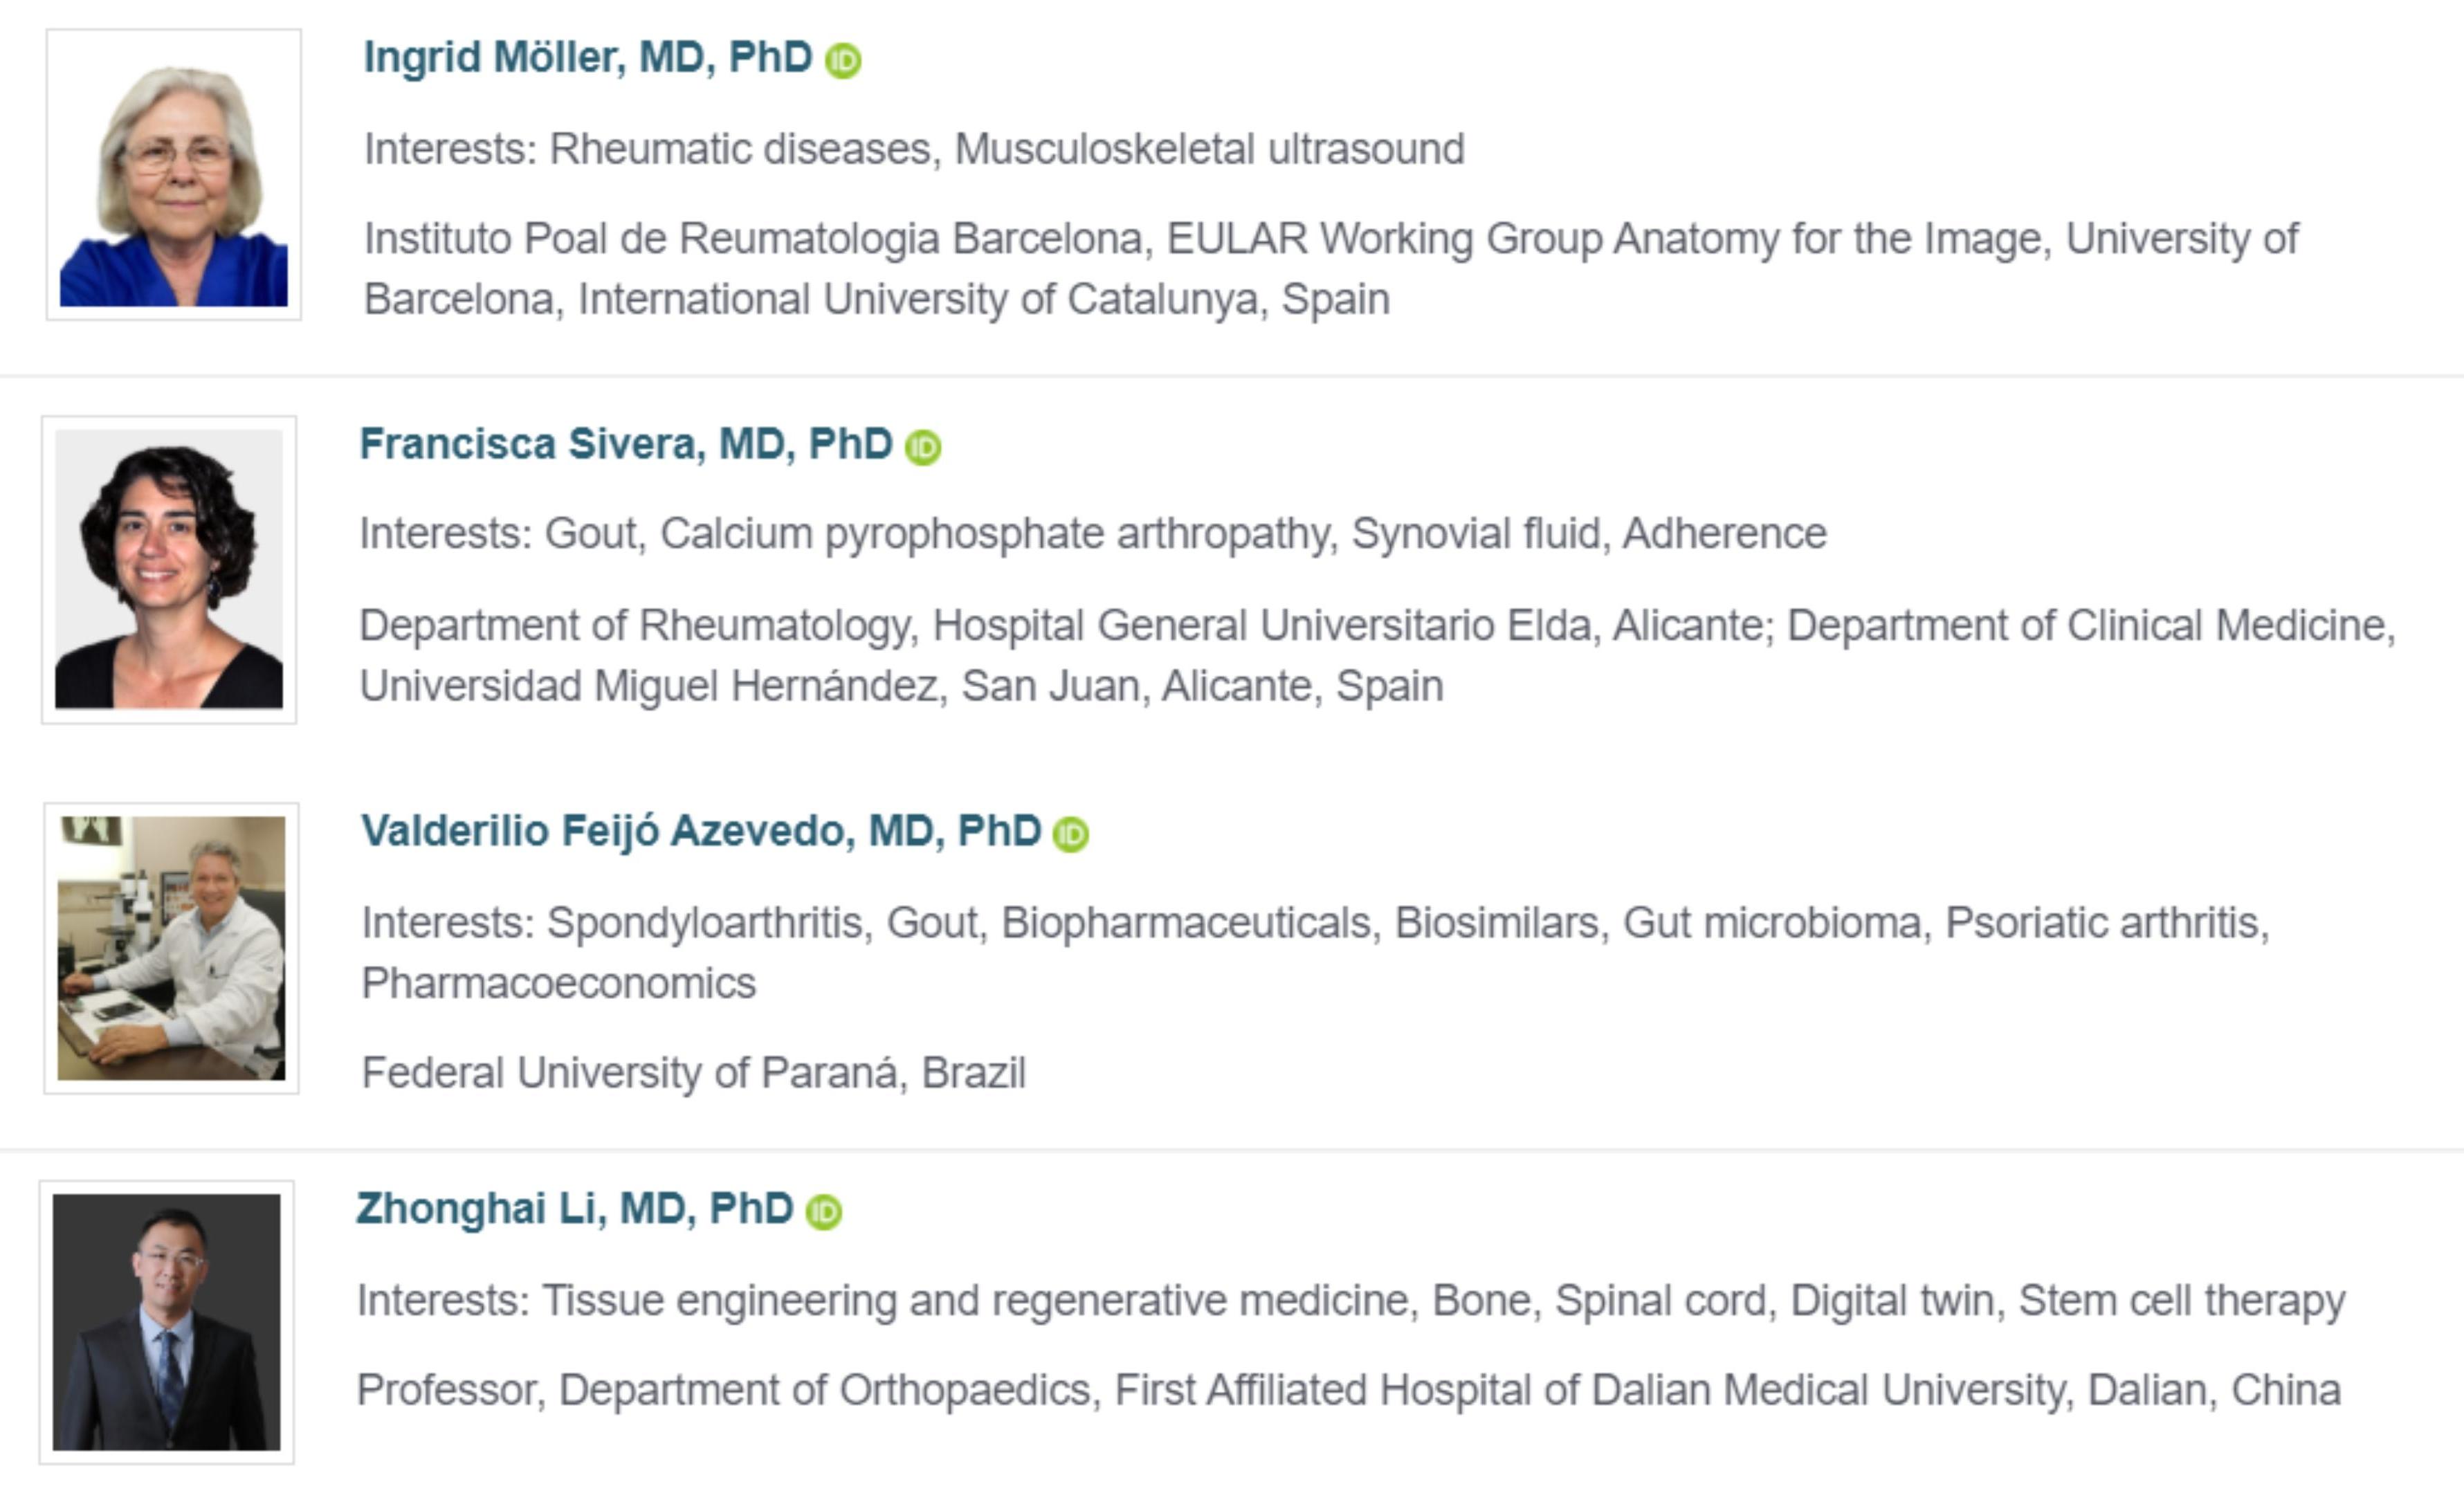Open Ingrid Möller's ORCID icon
The width and height of the screenshot is (2464, 1493).
coord(843,61)
